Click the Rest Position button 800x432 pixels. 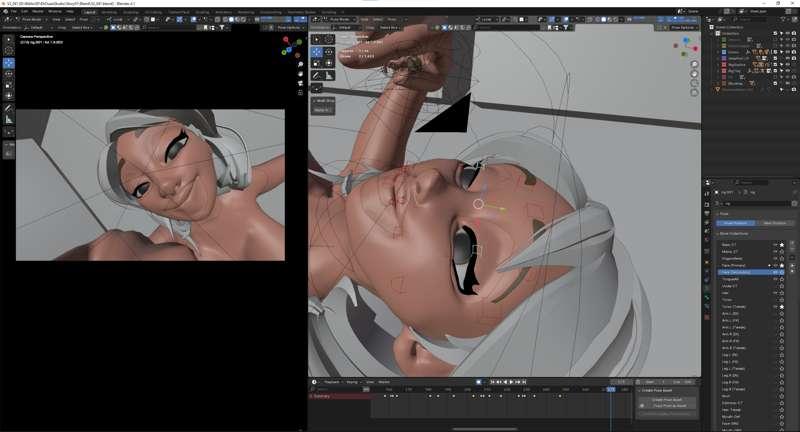tap(774, 223)
